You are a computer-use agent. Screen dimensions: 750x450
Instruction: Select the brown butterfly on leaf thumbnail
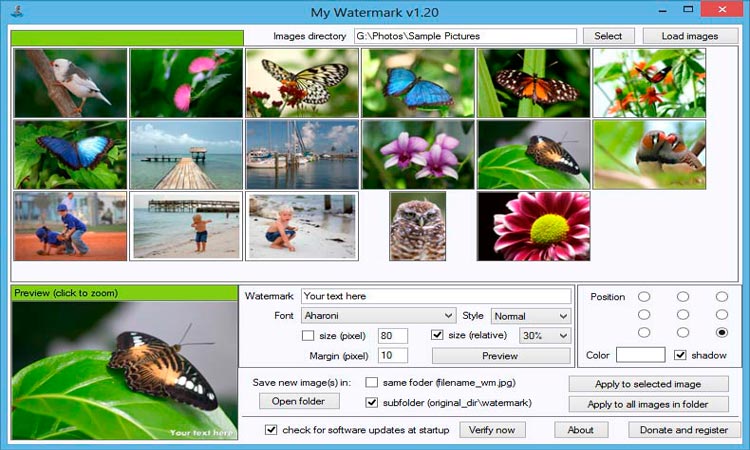[533, 154]
